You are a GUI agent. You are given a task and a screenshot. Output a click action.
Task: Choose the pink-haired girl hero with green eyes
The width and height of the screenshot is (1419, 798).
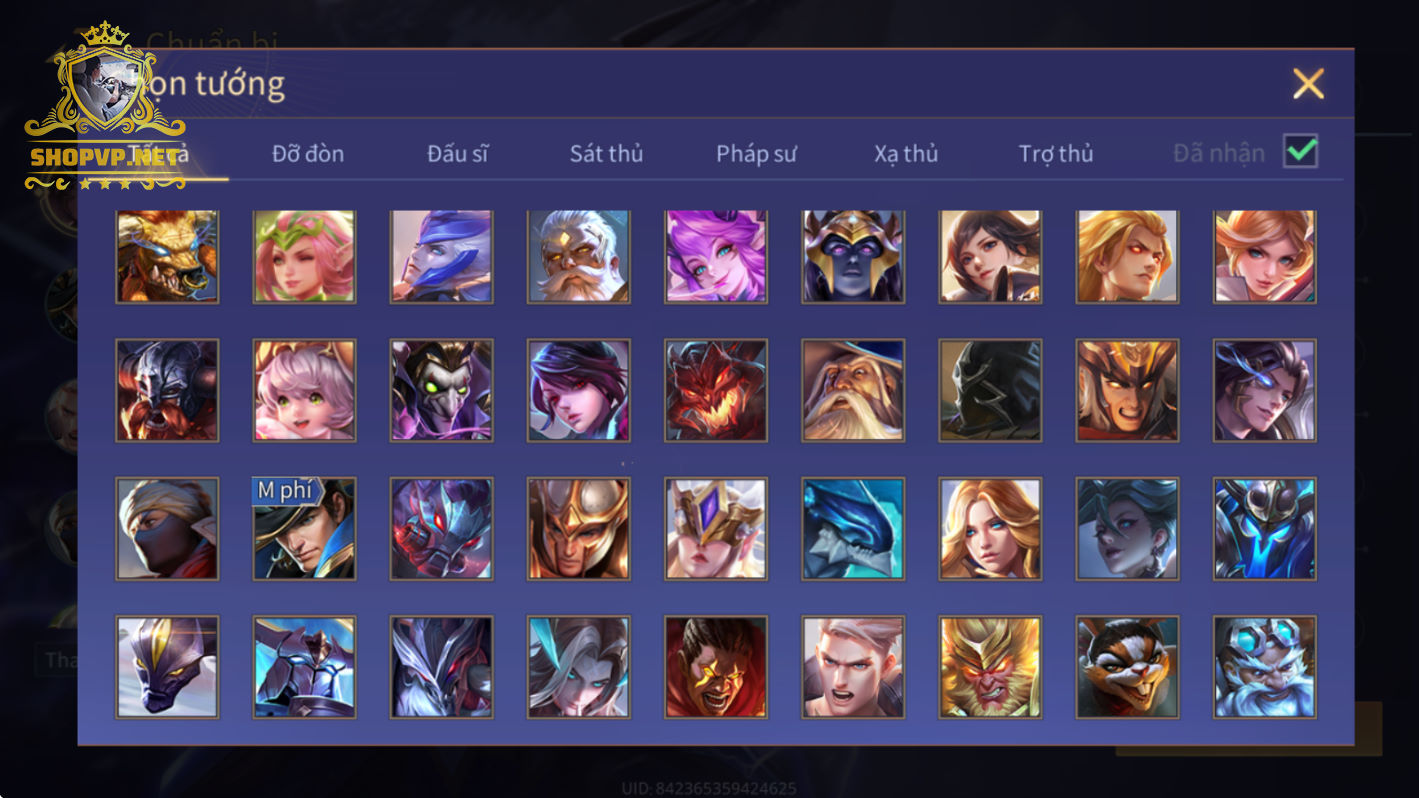point(304,391)
